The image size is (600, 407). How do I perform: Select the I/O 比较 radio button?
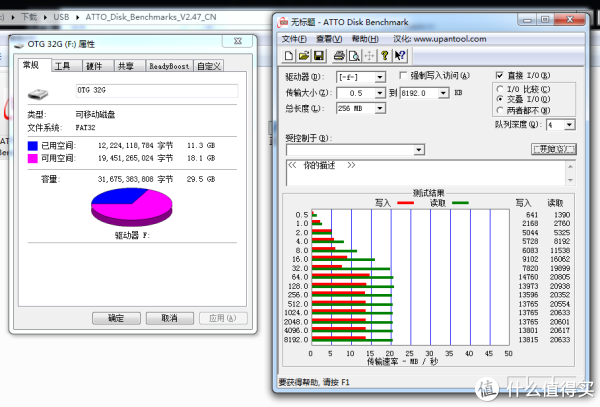tap(500, 89)
